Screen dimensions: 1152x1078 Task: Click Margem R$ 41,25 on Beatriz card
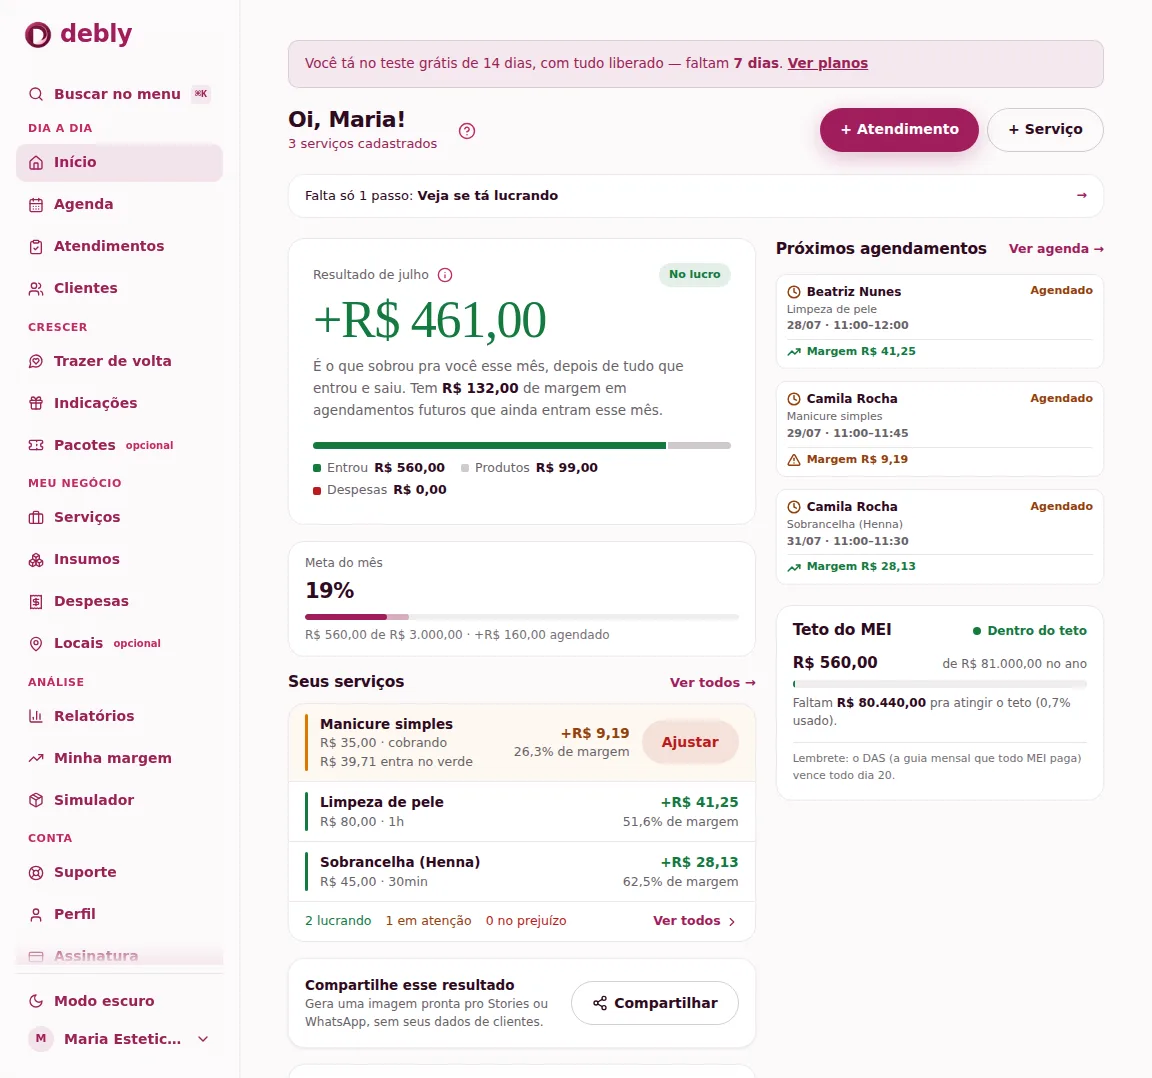point(852,351)
